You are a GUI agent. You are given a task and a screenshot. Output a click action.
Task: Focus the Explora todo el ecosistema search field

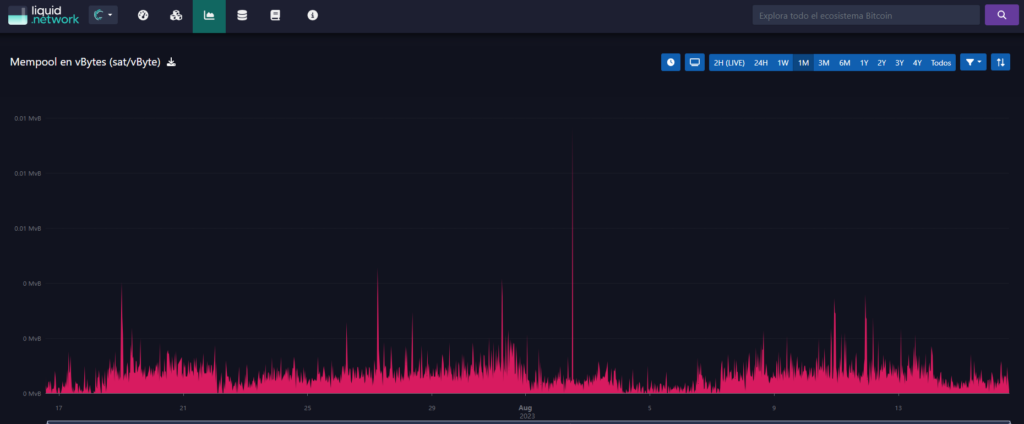(x=866, y=15)
